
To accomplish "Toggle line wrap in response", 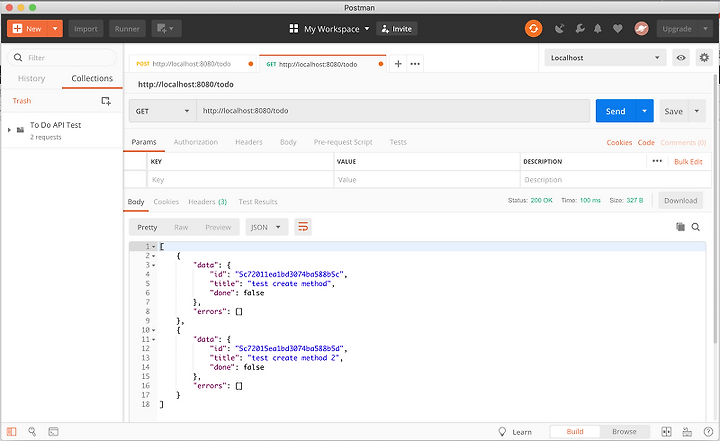I will [303, 227].
